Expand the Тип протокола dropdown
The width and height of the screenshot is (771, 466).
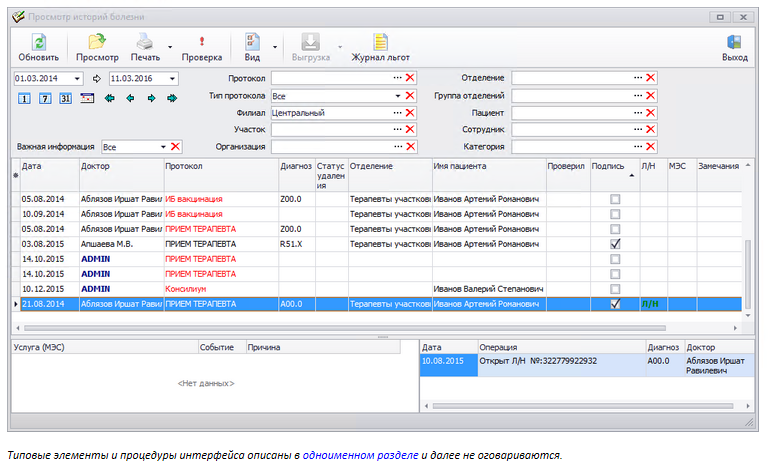pos(397,96)
